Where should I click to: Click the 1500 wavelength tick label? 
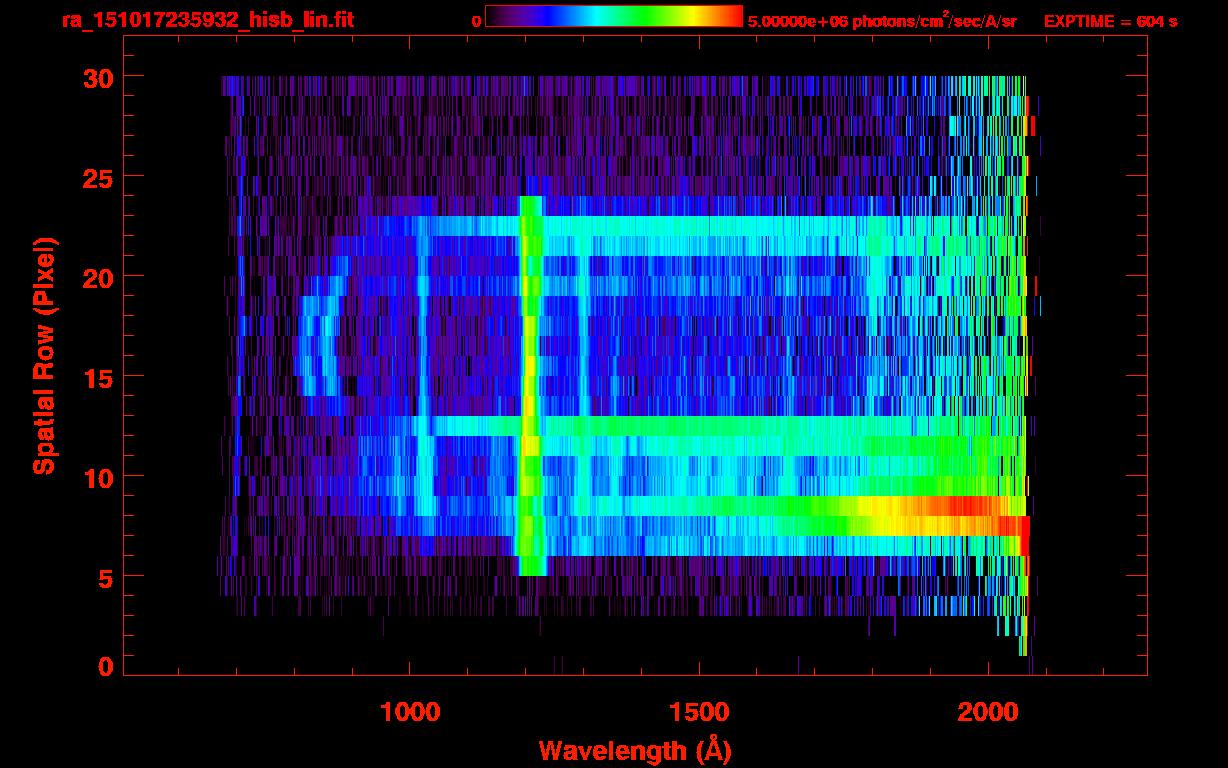pos(699,712)
